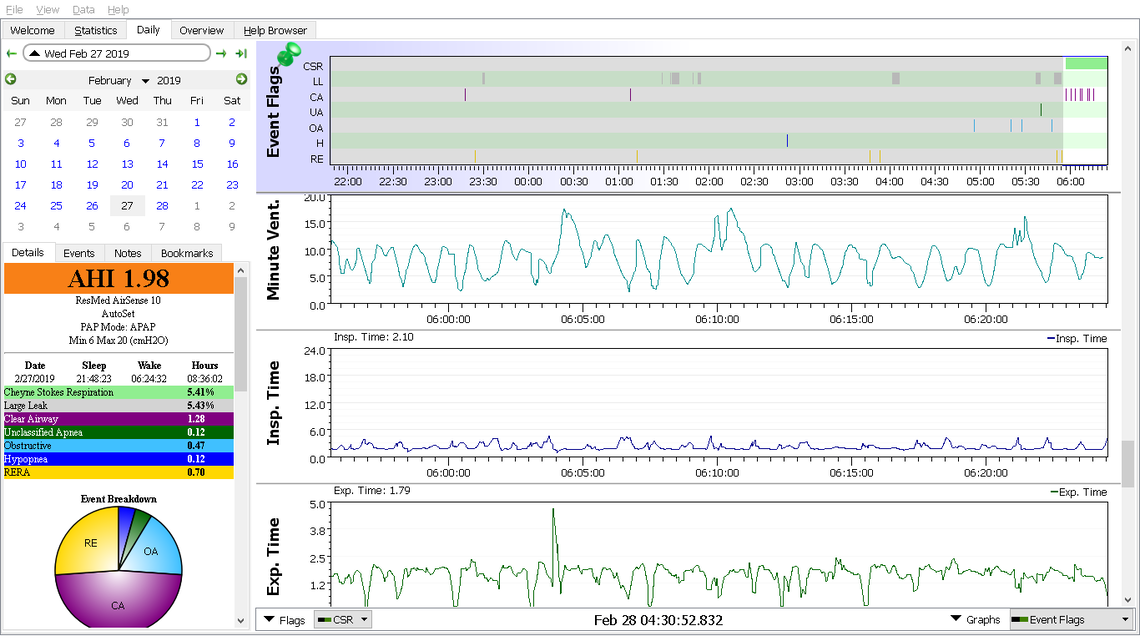Click next month green circle arrow
Screen dimensions: 1140x641
[241, 80]
